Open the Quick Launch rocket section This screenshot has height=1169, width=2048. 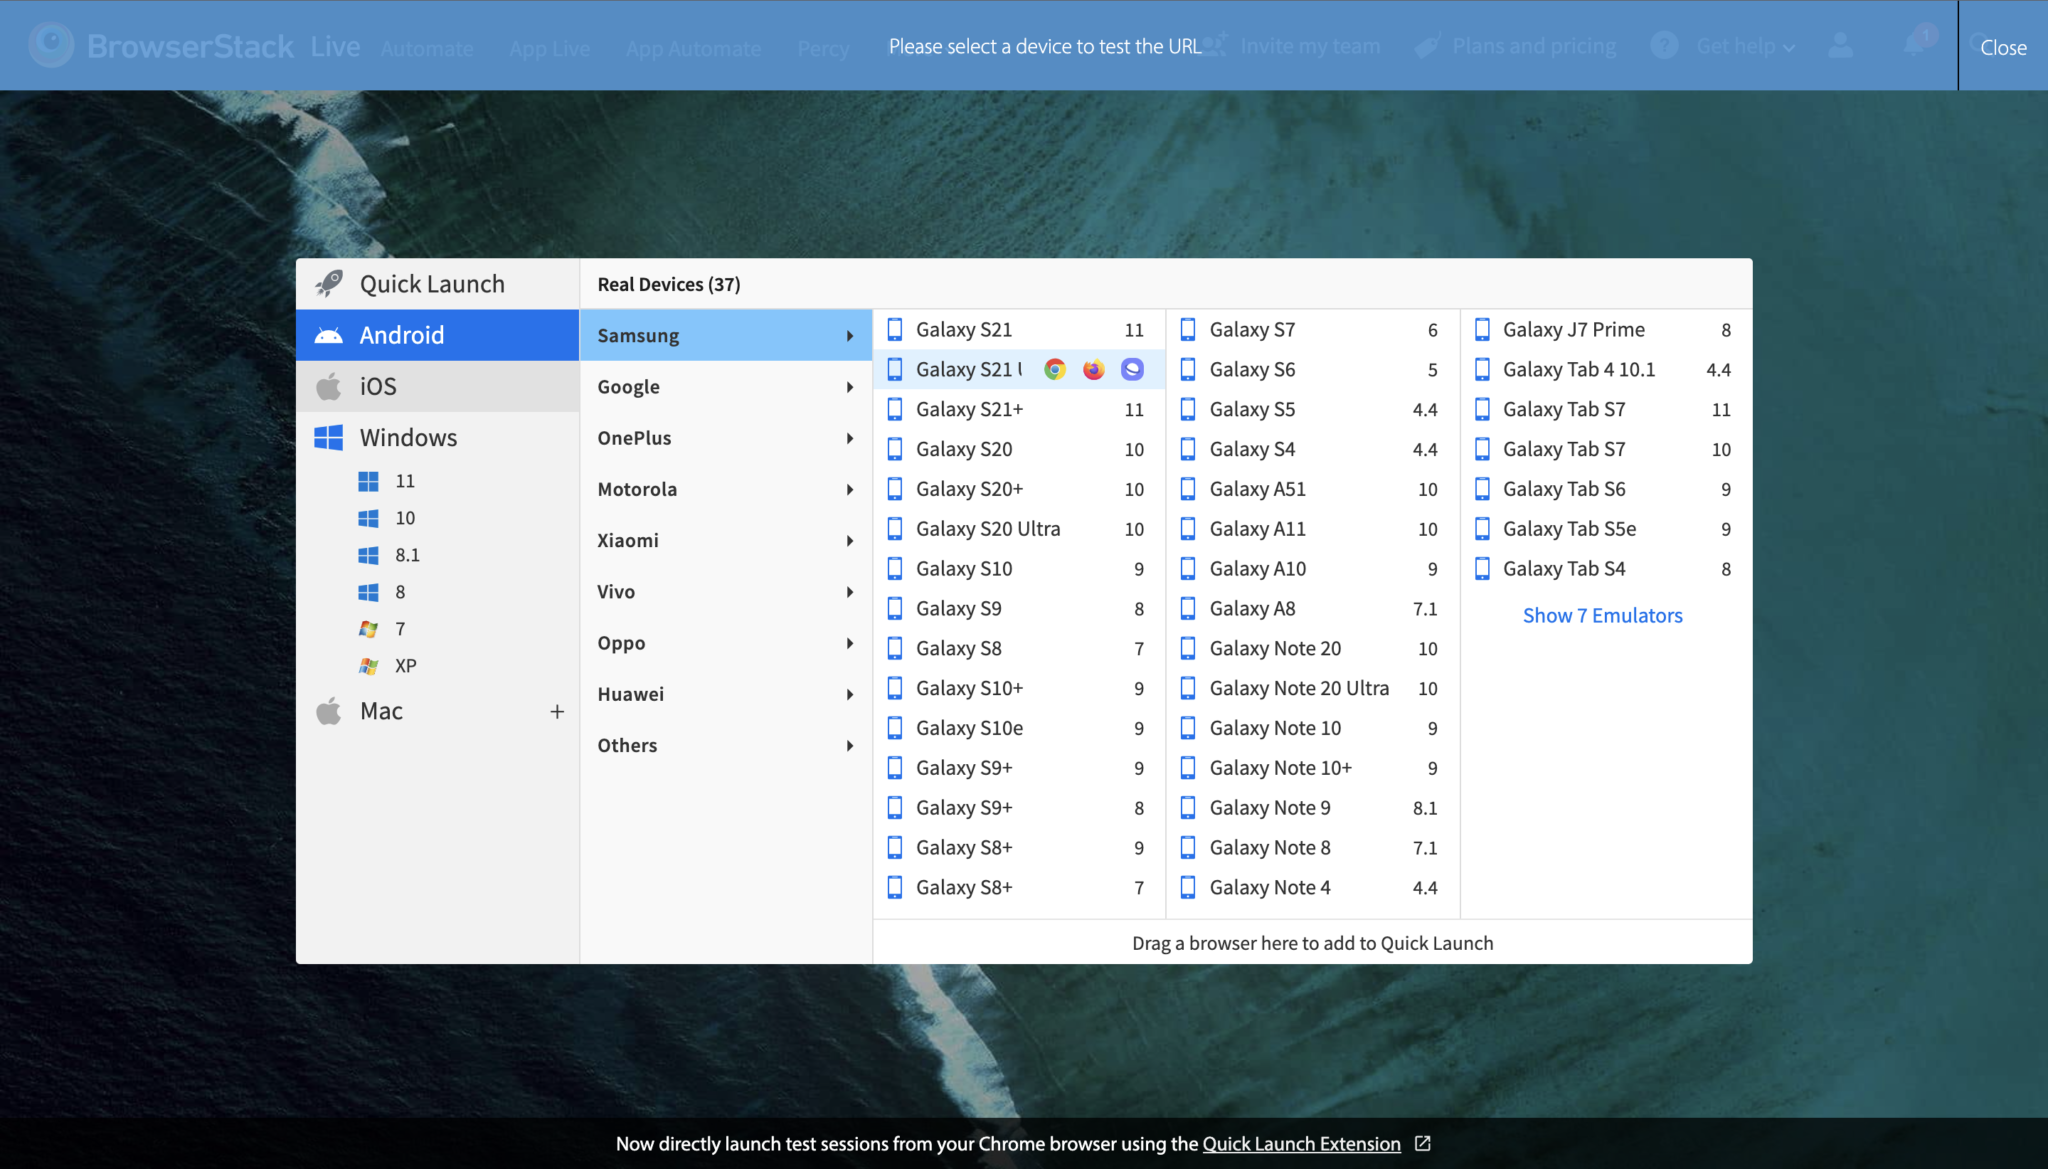click(x=431, y=283)
